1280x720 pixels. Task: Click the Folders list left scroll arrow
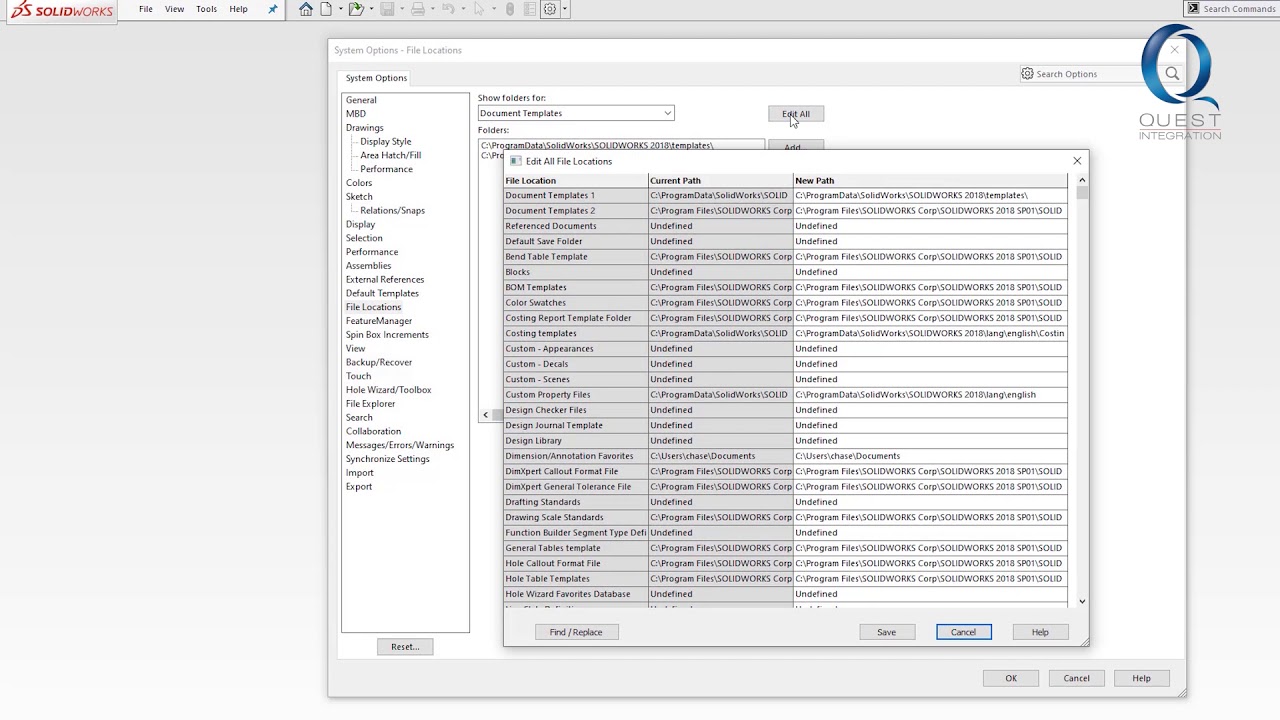[486, 415]
